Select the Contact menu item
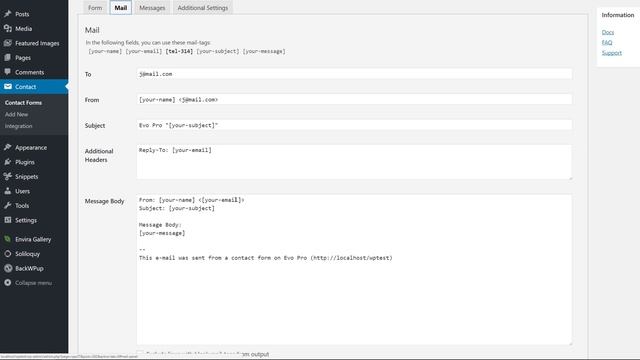 click(34, 87)
